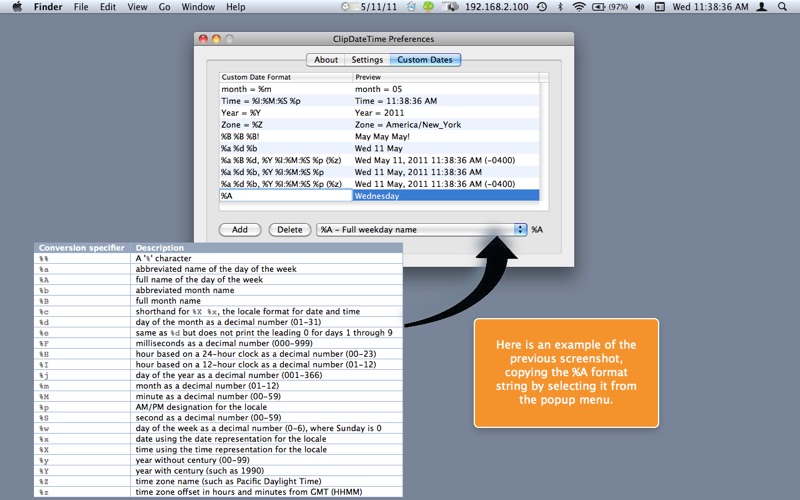Click the Delete button
This screenshot has width=800, height=500.
click(x=290, y=230)
